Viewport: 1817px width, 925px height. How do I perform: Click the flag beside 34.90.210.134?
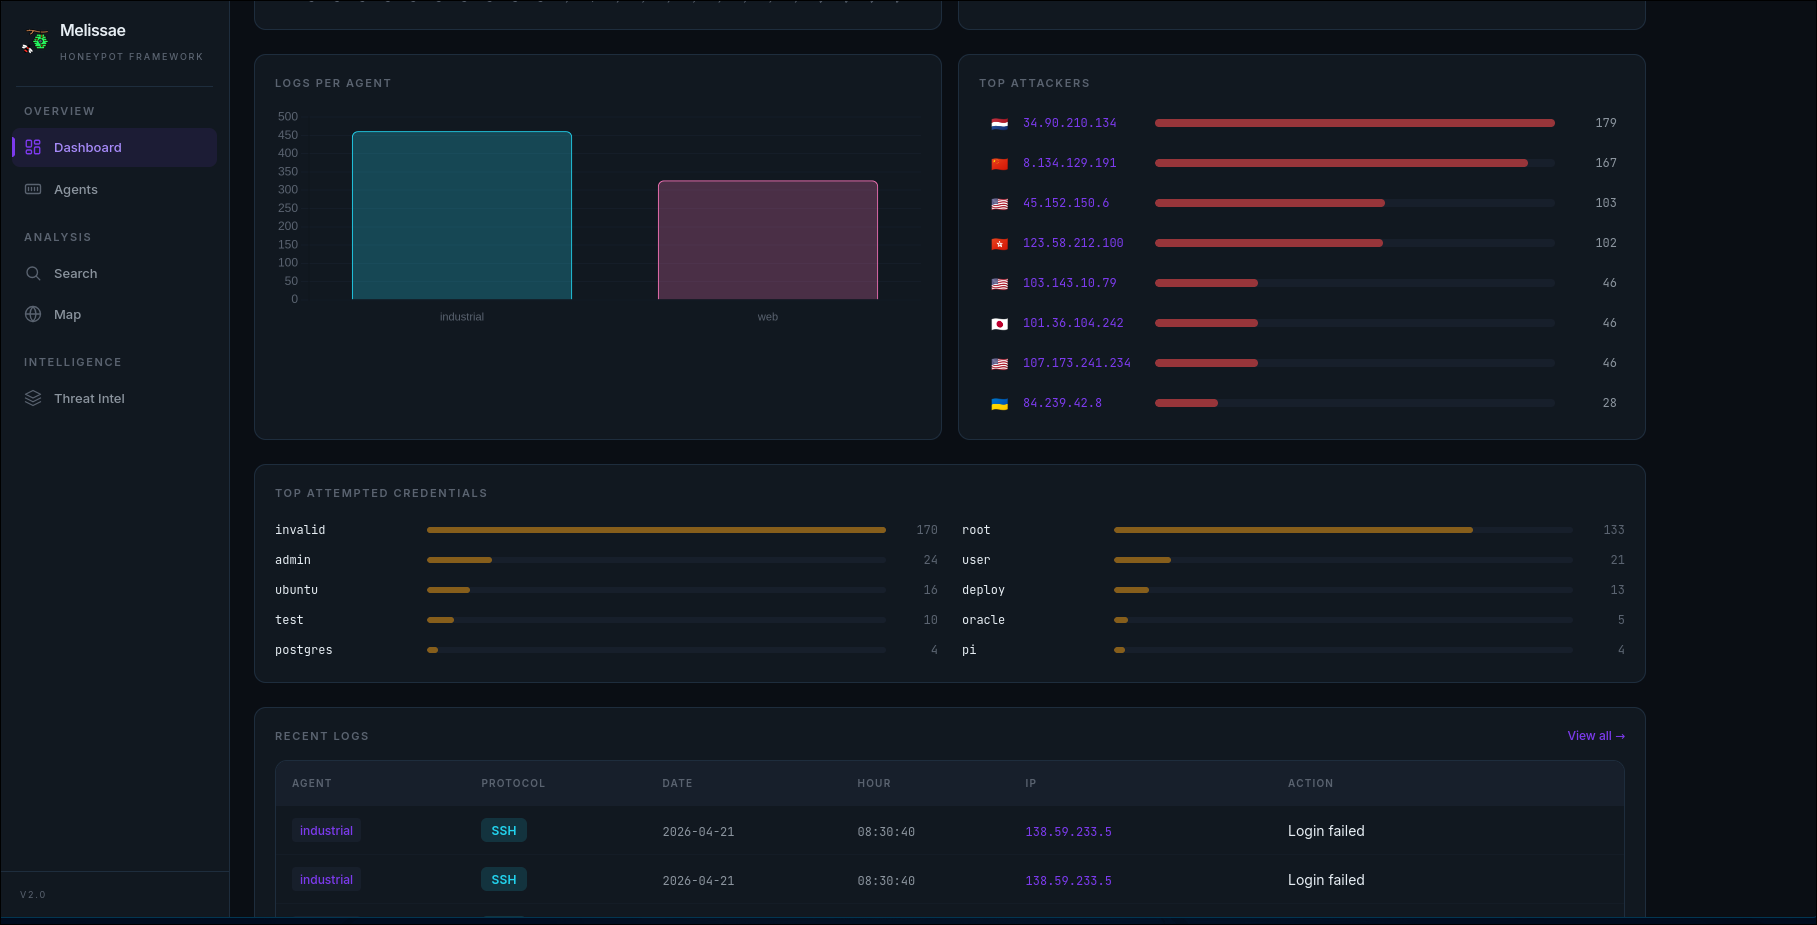[999, 124]
